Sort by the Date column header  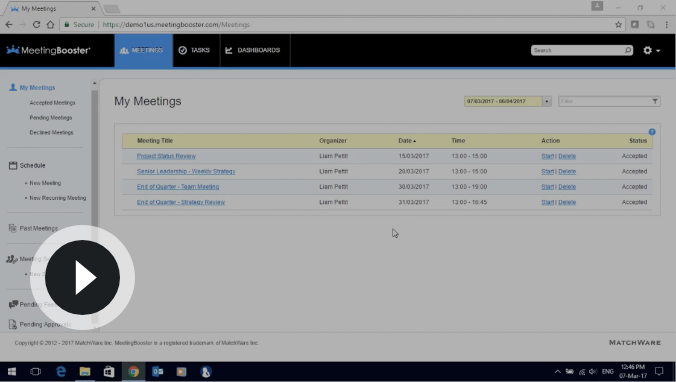[x=407, y=141]
